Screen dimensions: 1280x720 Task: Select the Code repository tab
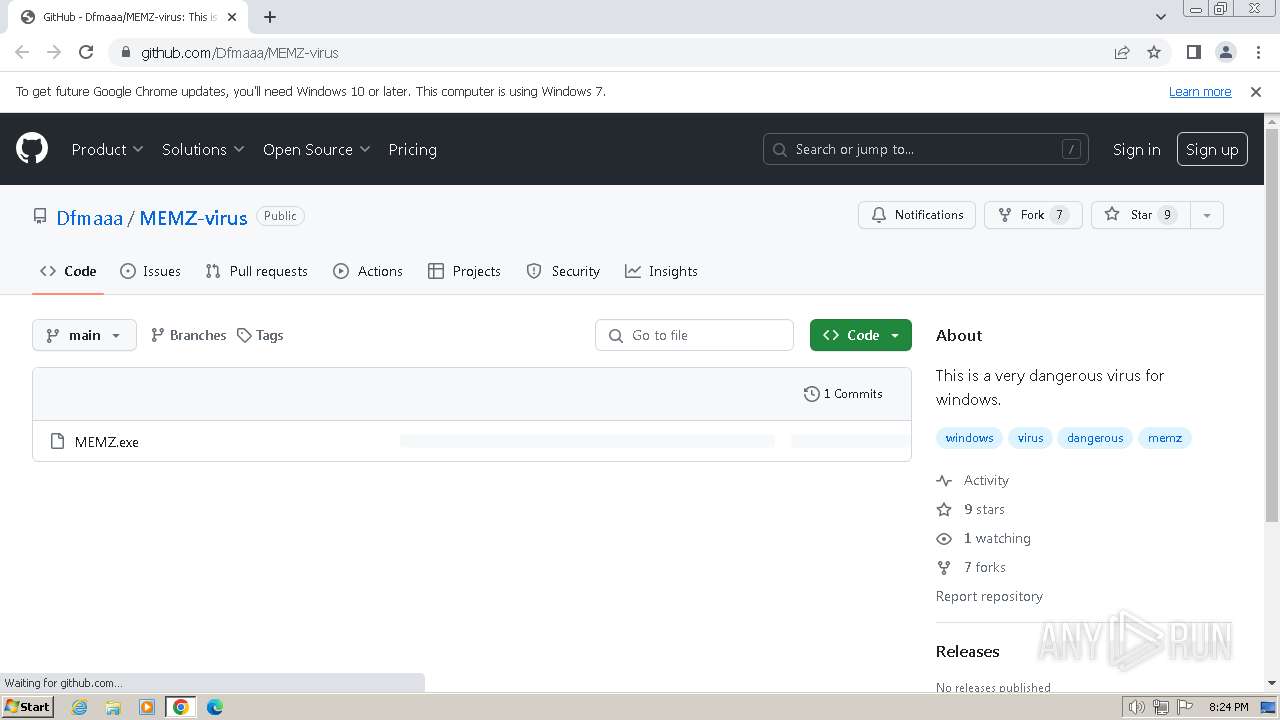pyautogui.click(x=68, y=271)
